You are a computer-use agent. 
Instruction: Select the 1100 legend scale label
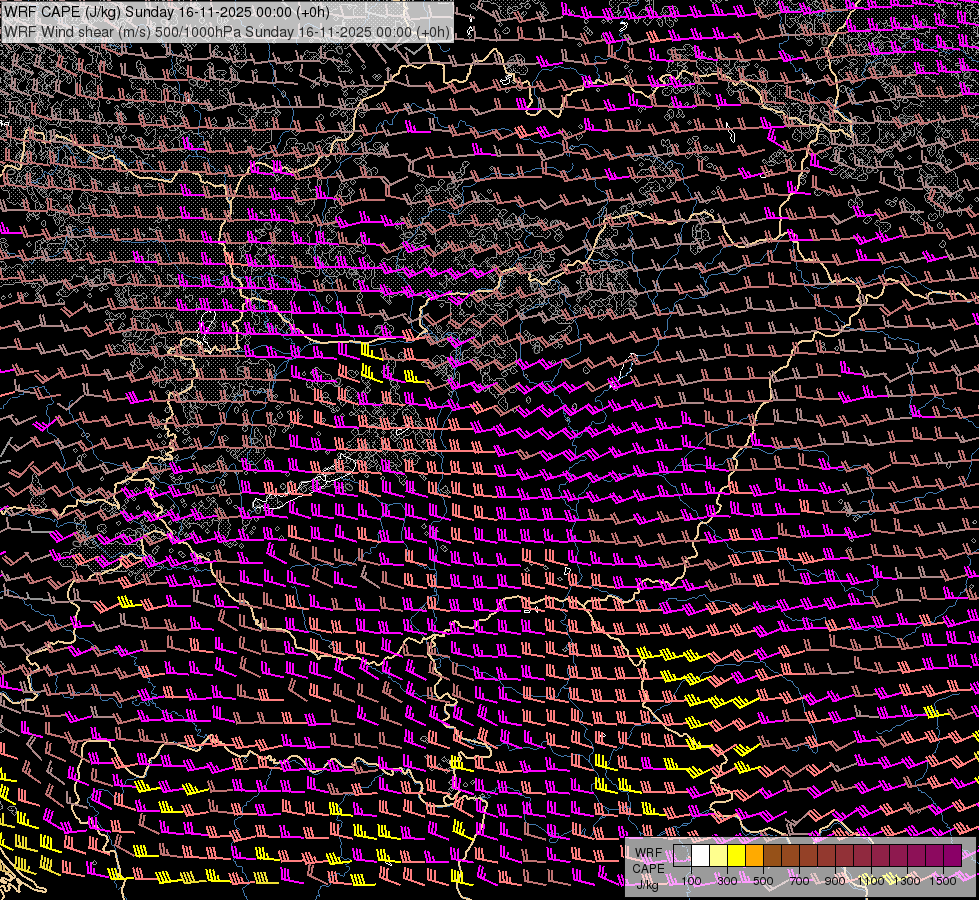point(871,881)
